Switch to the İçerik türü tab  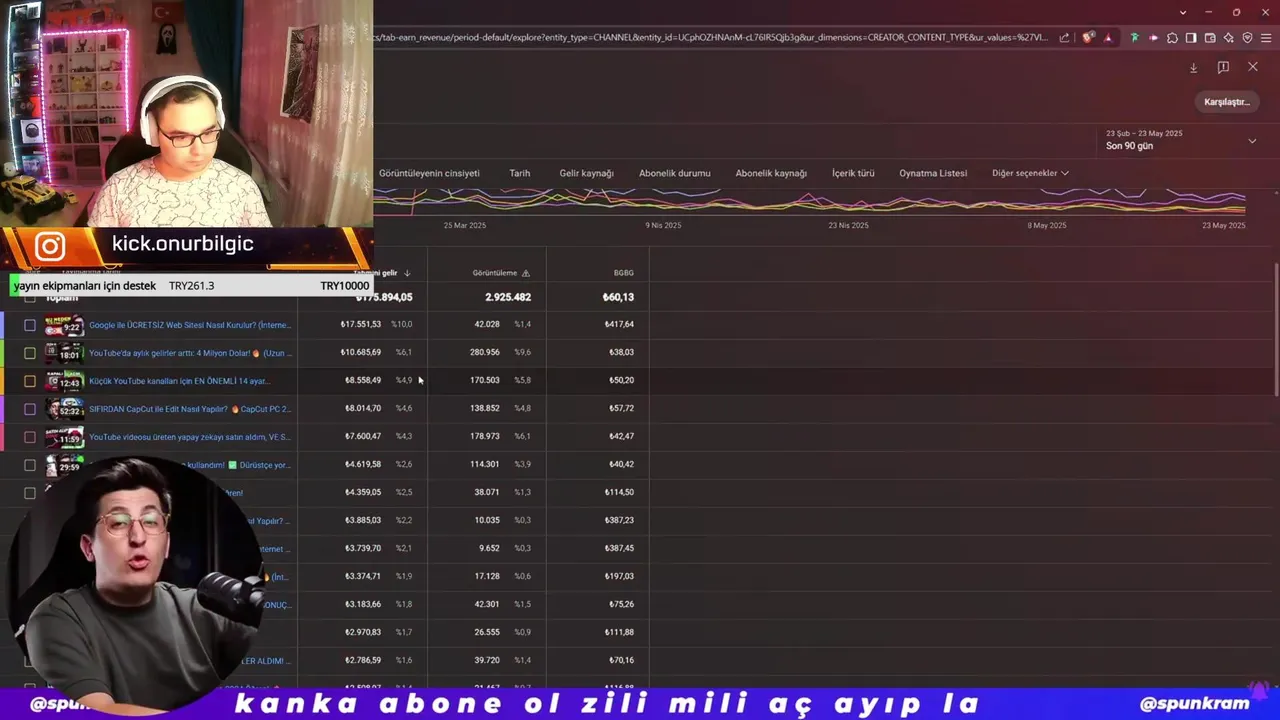[853, 173]
